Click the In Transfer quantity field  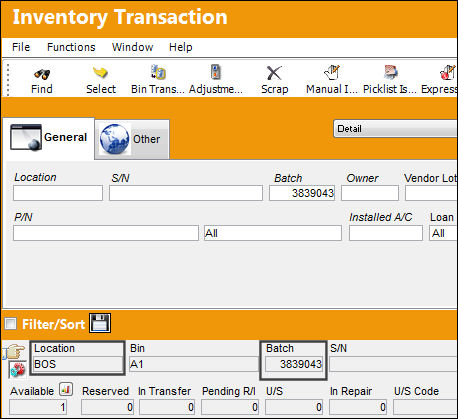click(167, 407)
